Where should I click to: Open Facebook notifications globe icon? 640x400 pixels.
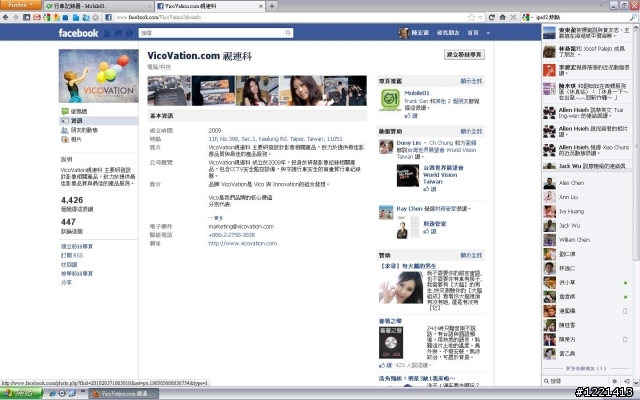[129, 33]
